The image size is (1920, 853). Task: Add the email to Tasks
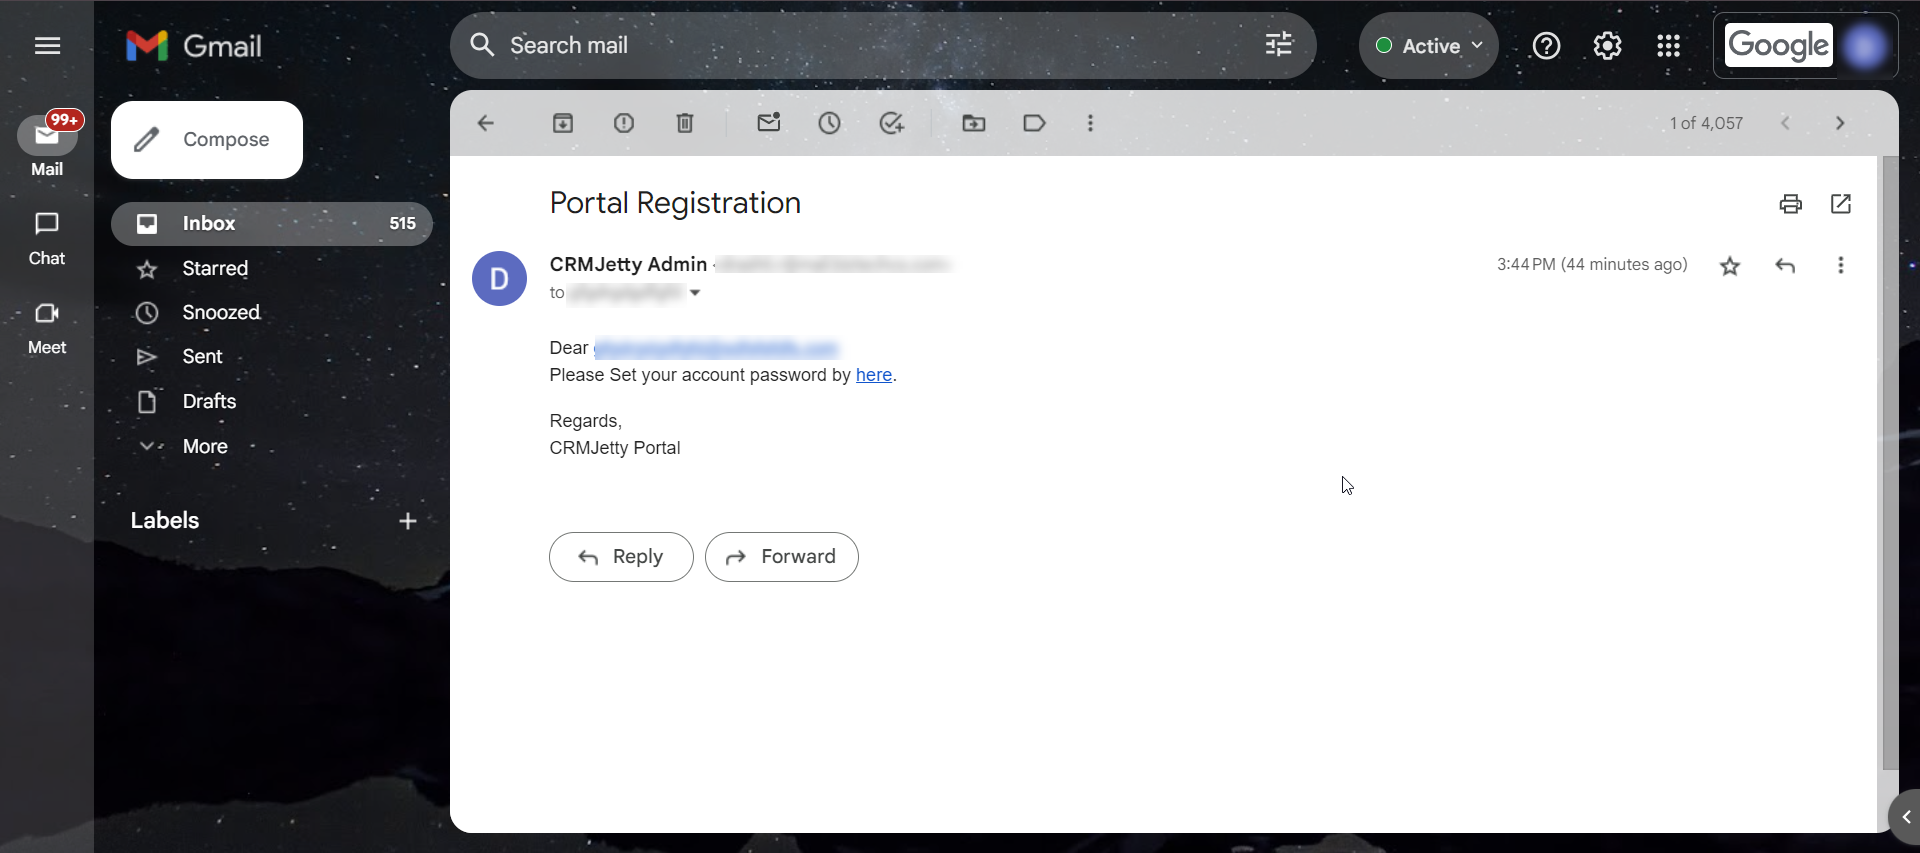(x=891, y=123)
